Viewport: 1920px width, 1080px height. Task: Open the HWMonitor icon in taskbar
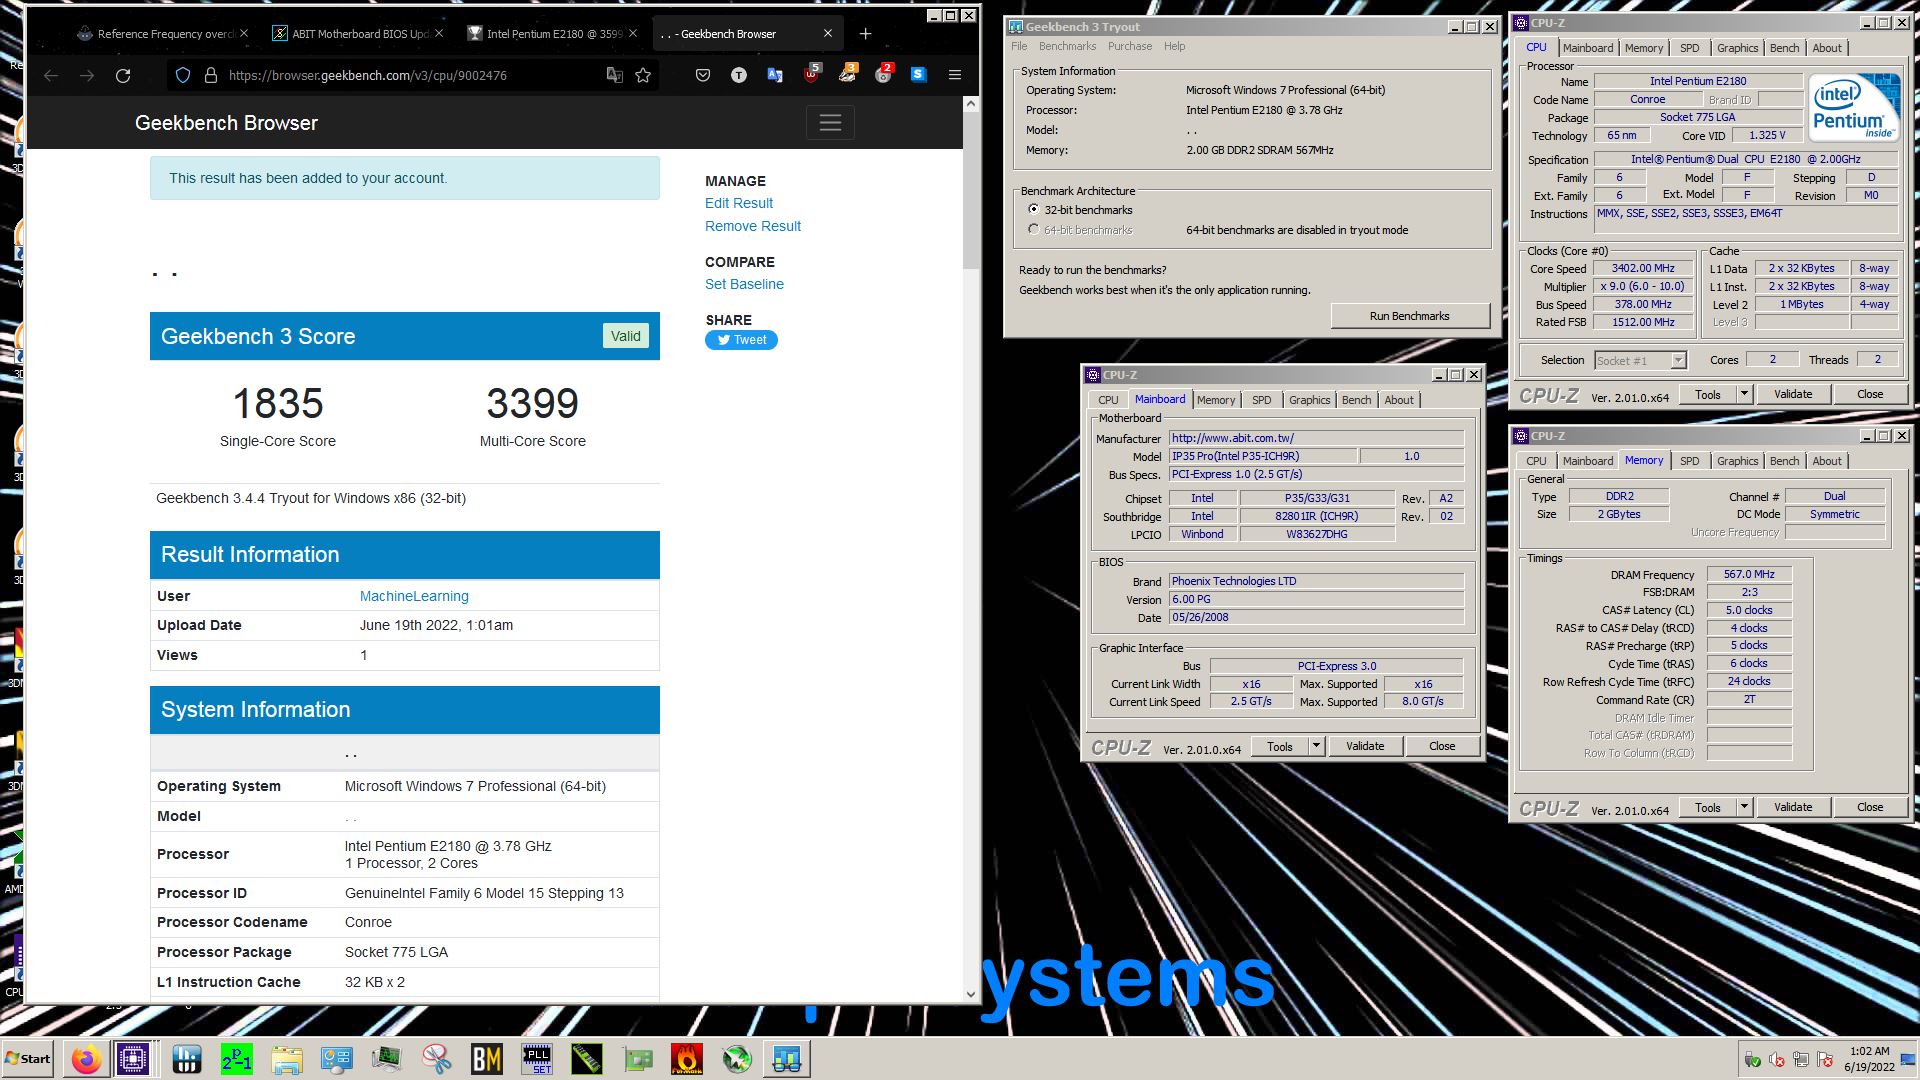[187, 1059]
